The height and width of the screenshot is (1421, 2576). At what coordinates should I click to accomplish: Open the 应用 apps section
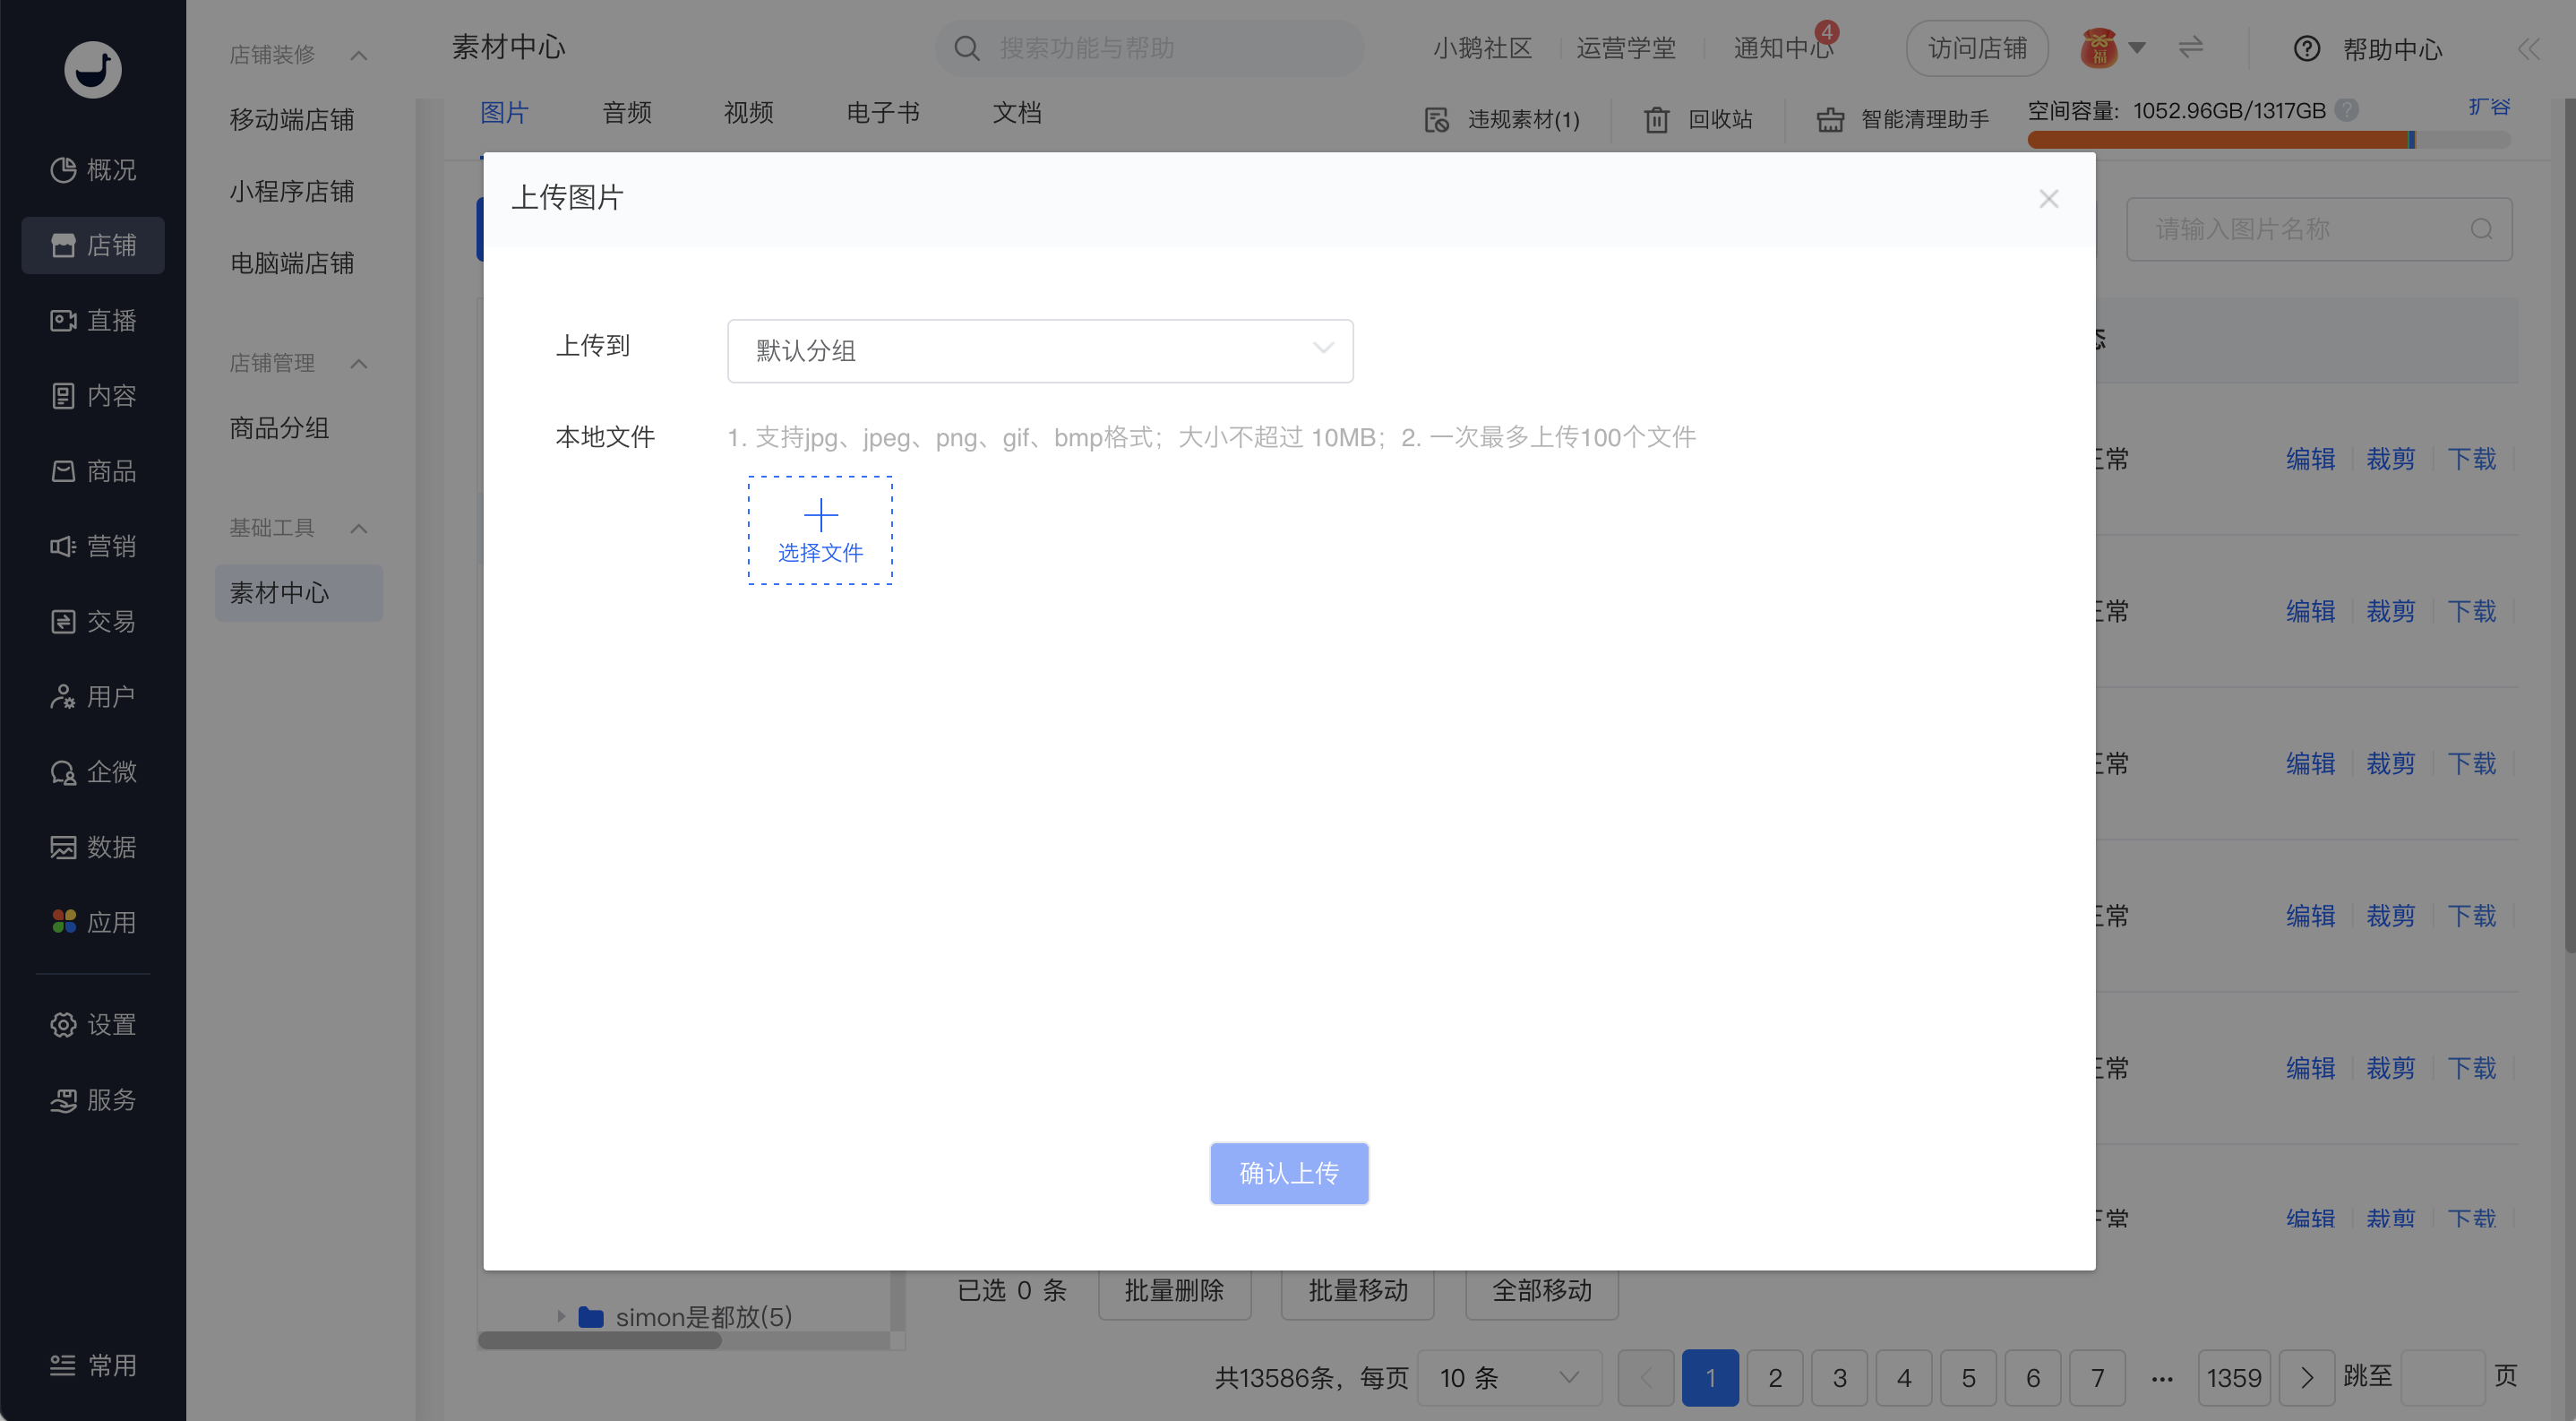(x=93, y=922)
